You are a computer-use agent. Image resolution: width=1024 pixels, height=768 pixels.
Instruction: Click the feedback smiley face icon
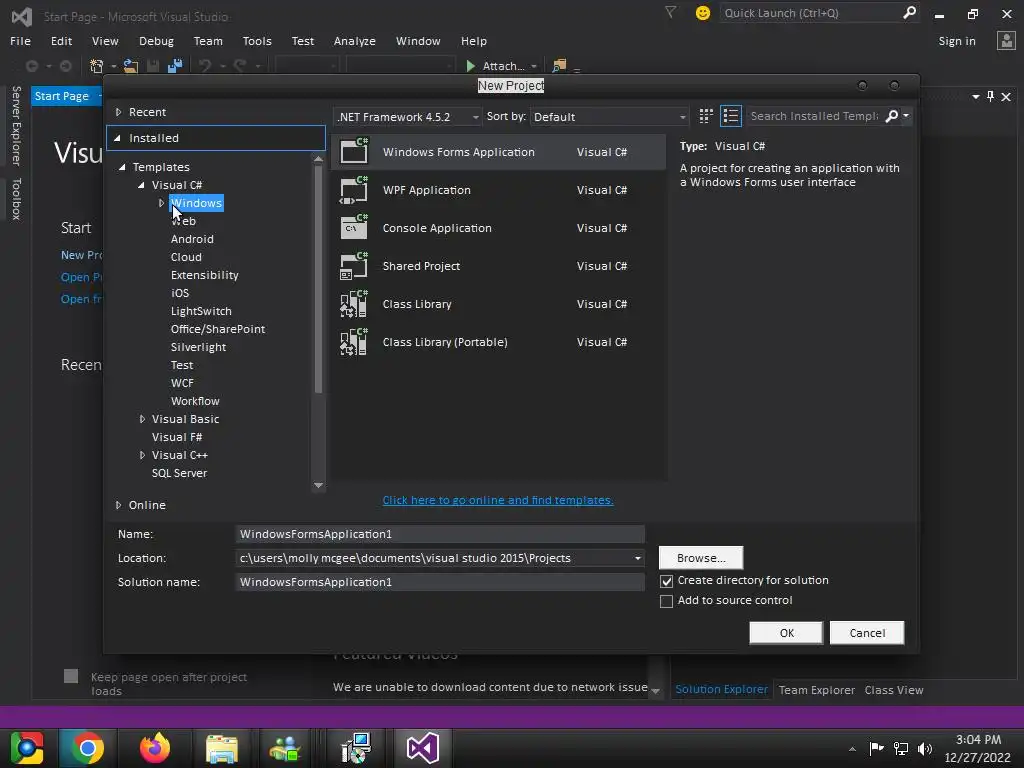703,13
